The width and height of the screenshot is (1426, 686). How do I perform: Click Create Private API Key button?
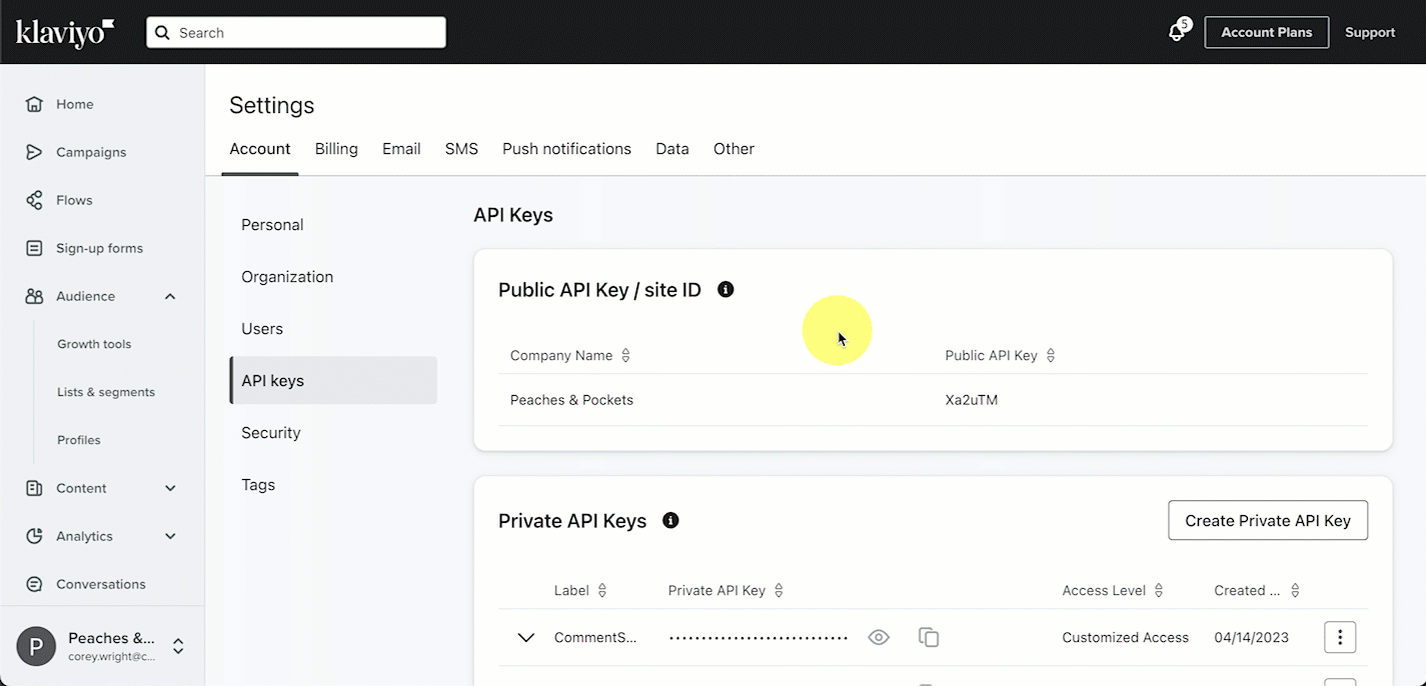[1268, 520]
